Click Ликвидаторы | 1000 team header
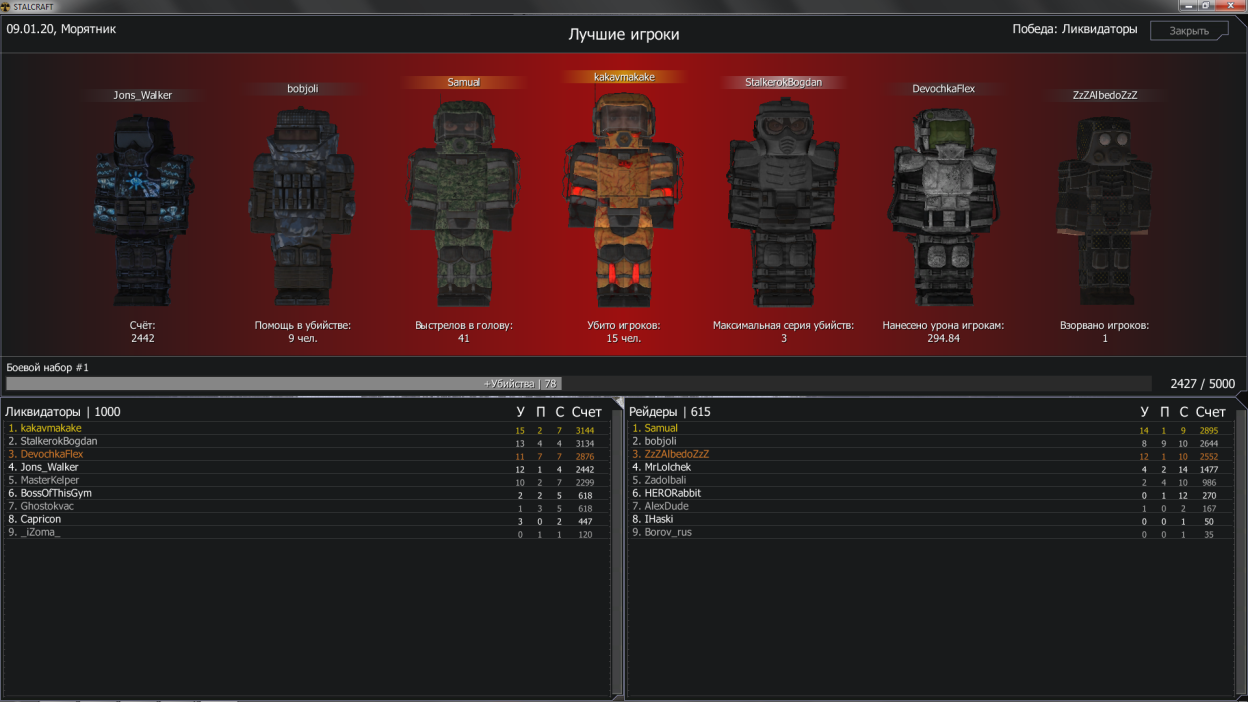This screenshot has height=702, width=1248. 63,412
